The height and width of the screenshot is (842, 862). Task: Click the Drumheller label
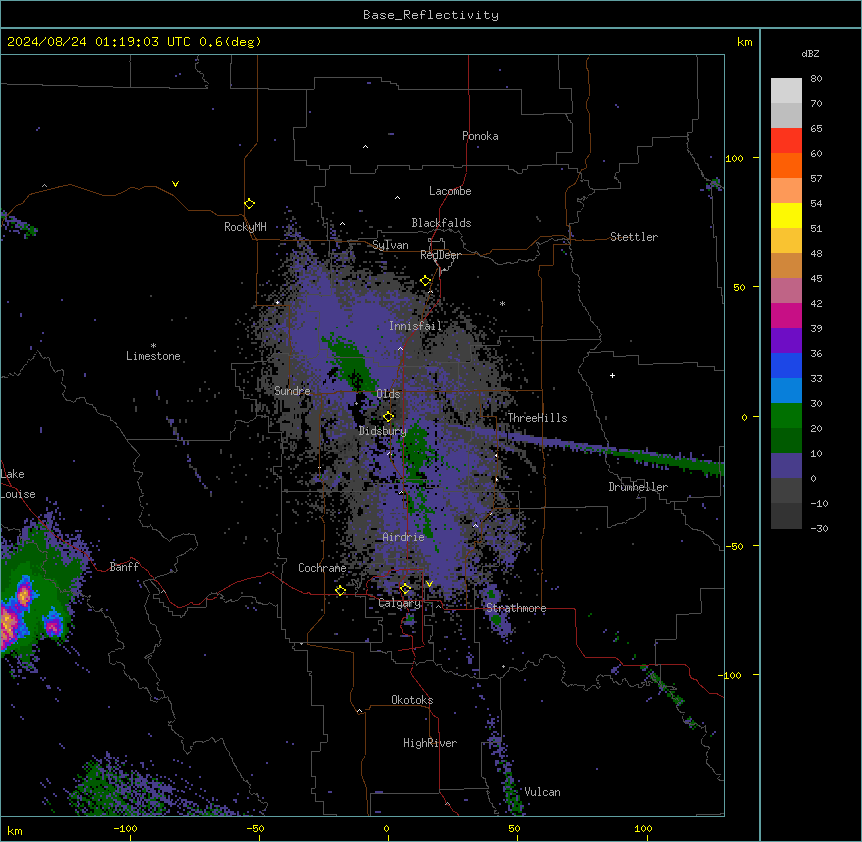click(x=638, y=487)
